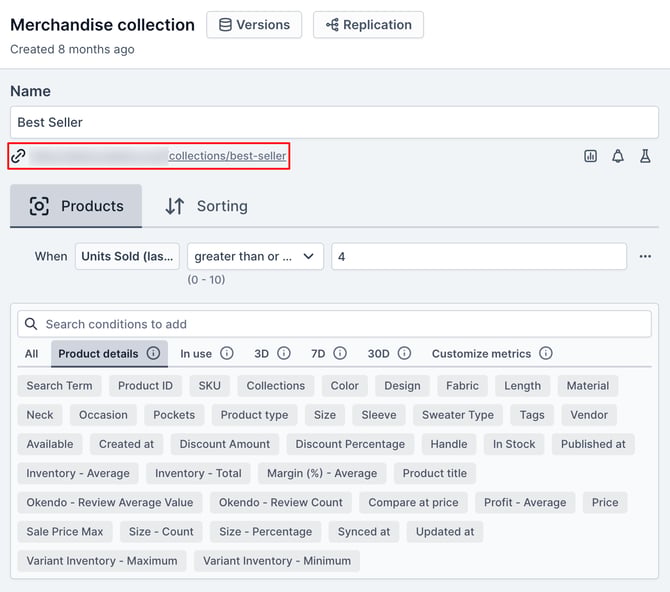Click the Replication button
The height and width of the screenshot is (592, 670).
click(x=368, y=25)
